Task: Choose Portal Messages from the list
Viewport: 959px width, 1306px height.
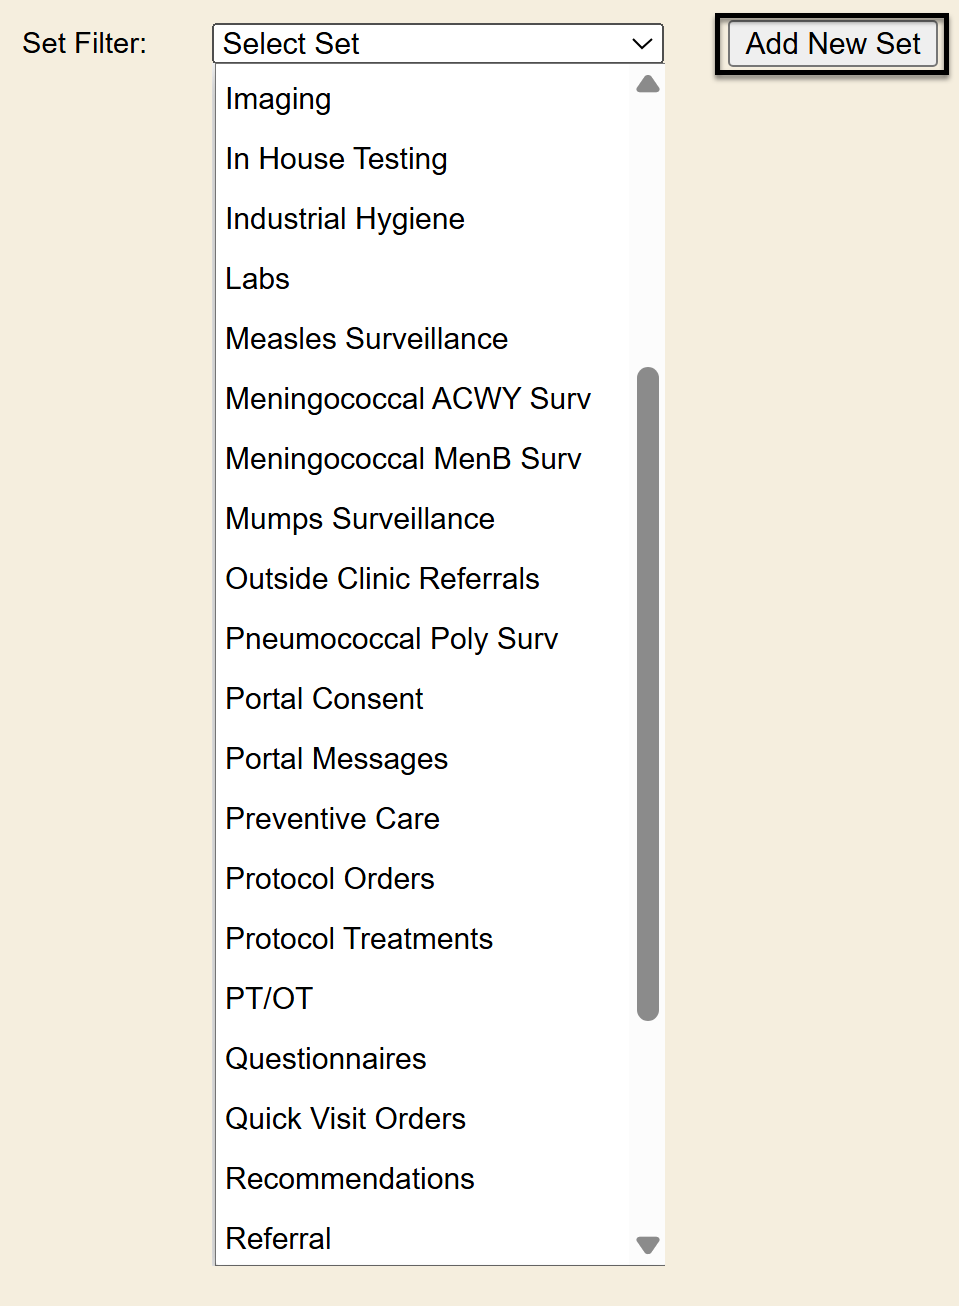Action: click(336, 759)
